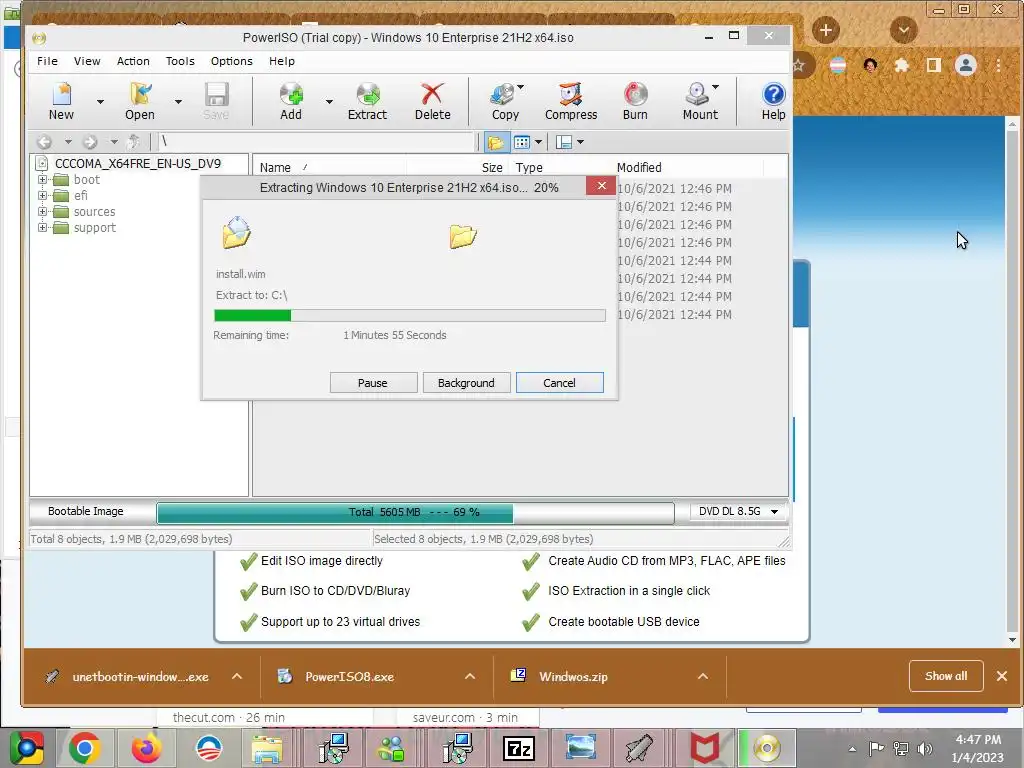Pause the extraction
The image size is (1024, 768).
click(373, 383)
